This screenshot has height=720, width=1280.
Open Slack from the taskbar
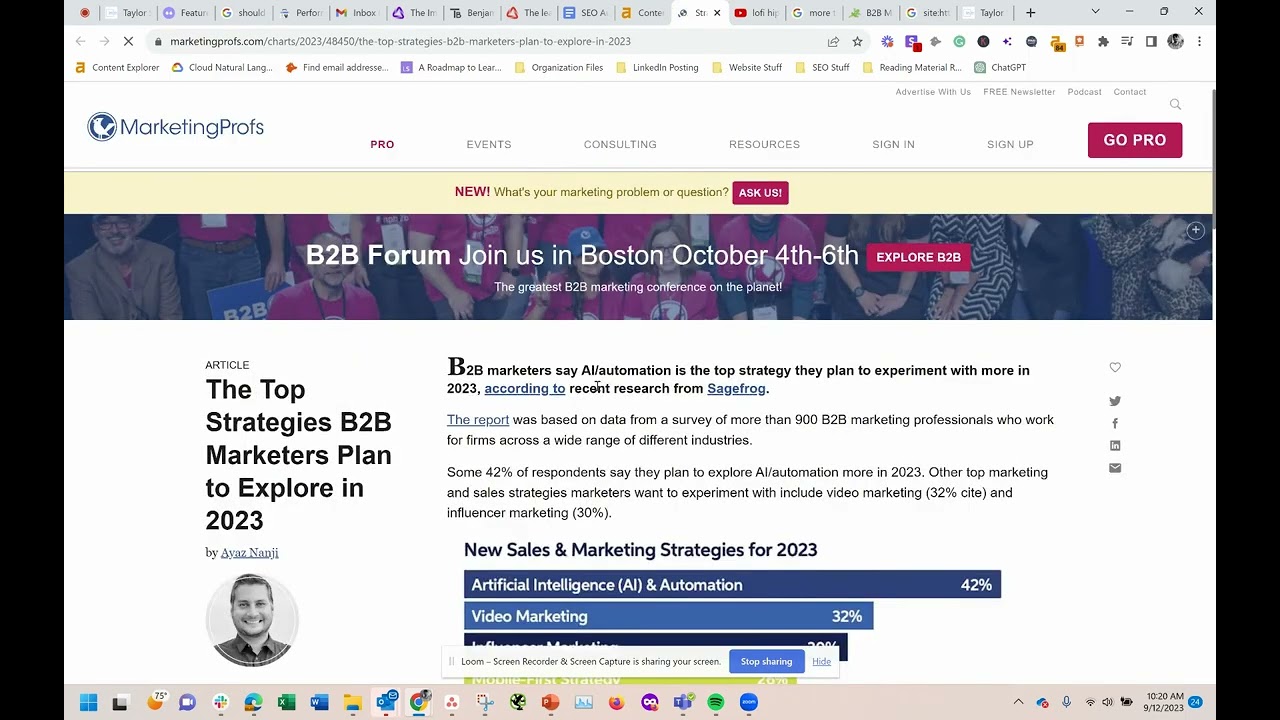pos(220,703)
